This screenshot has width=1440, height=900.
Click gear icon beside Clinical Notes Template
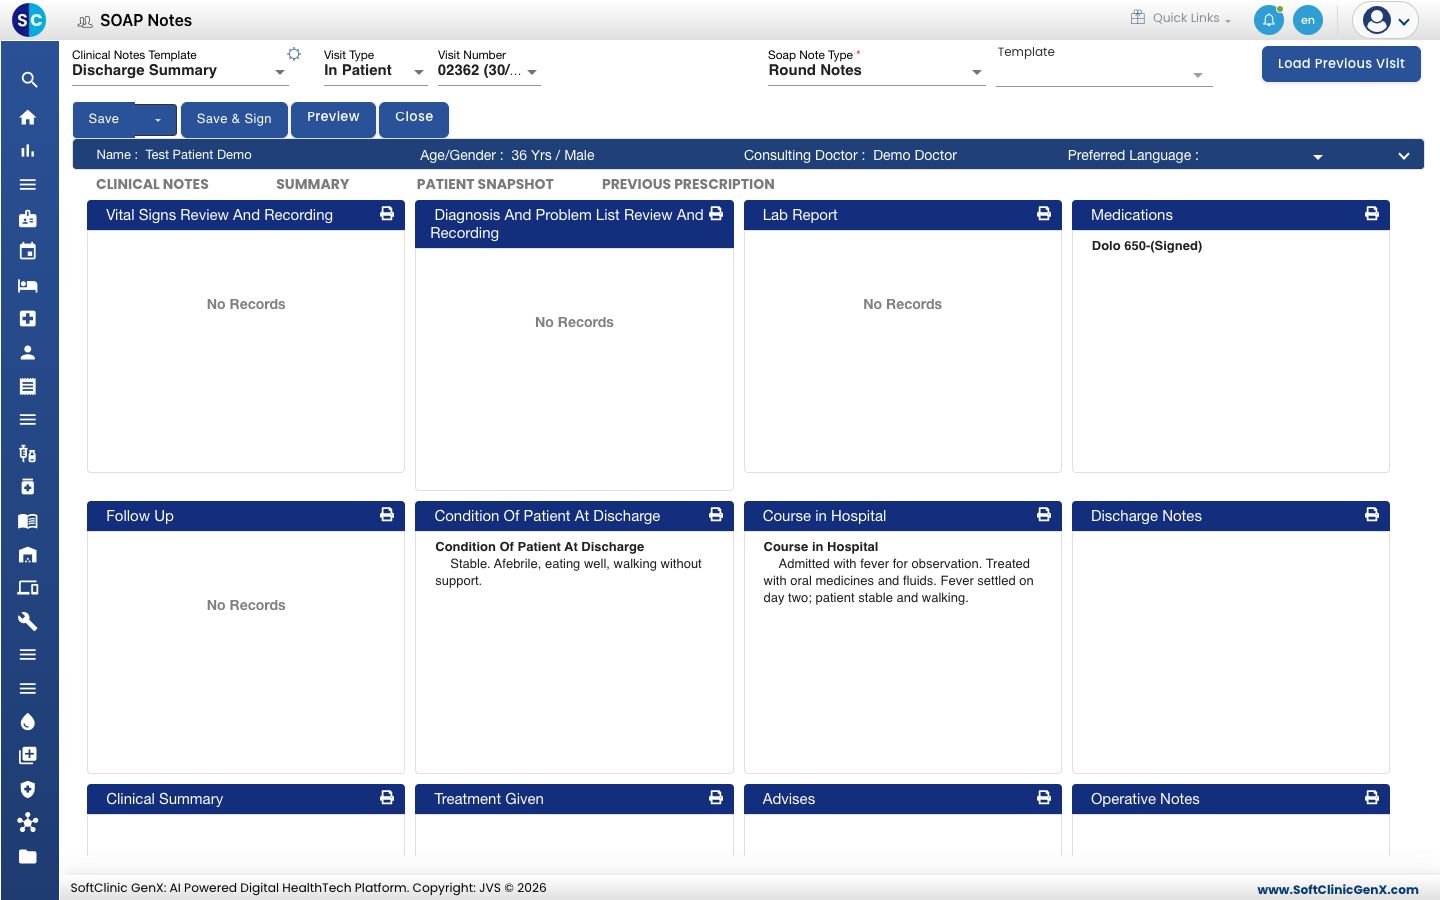294,54
